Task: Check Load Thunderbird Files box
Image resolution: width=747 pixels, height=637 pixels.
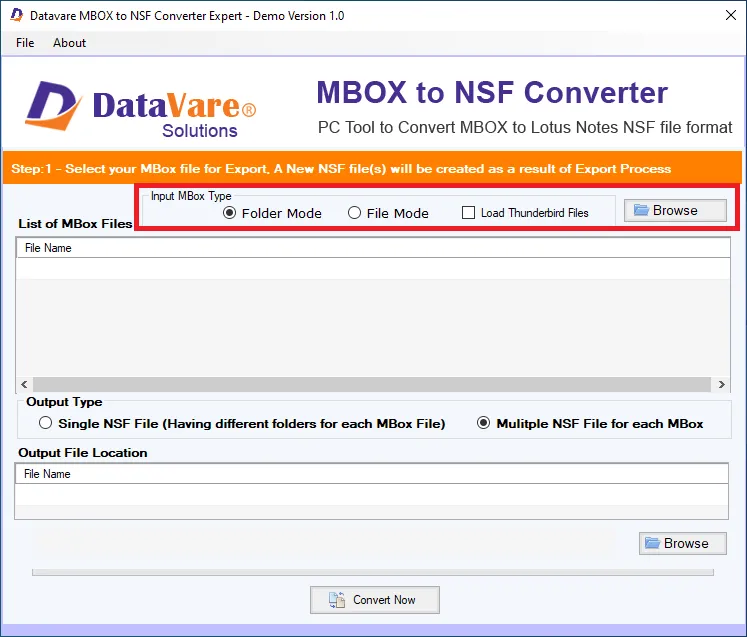Action: (x=468, y=212)
